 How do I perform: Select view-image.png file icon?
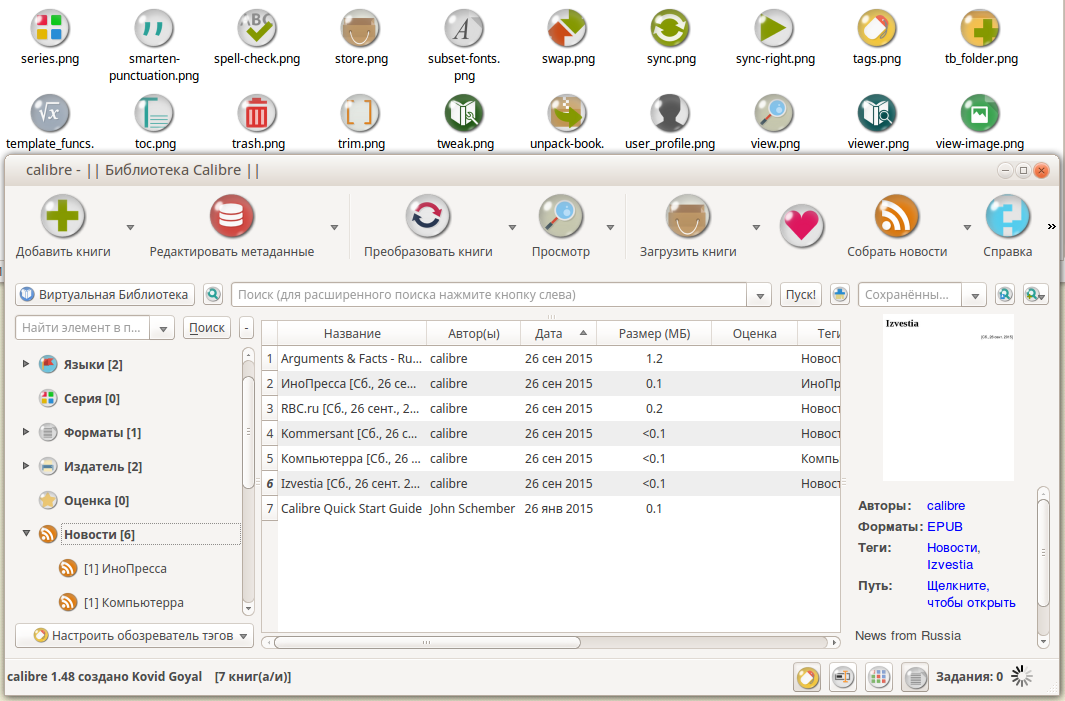point(979,113)
